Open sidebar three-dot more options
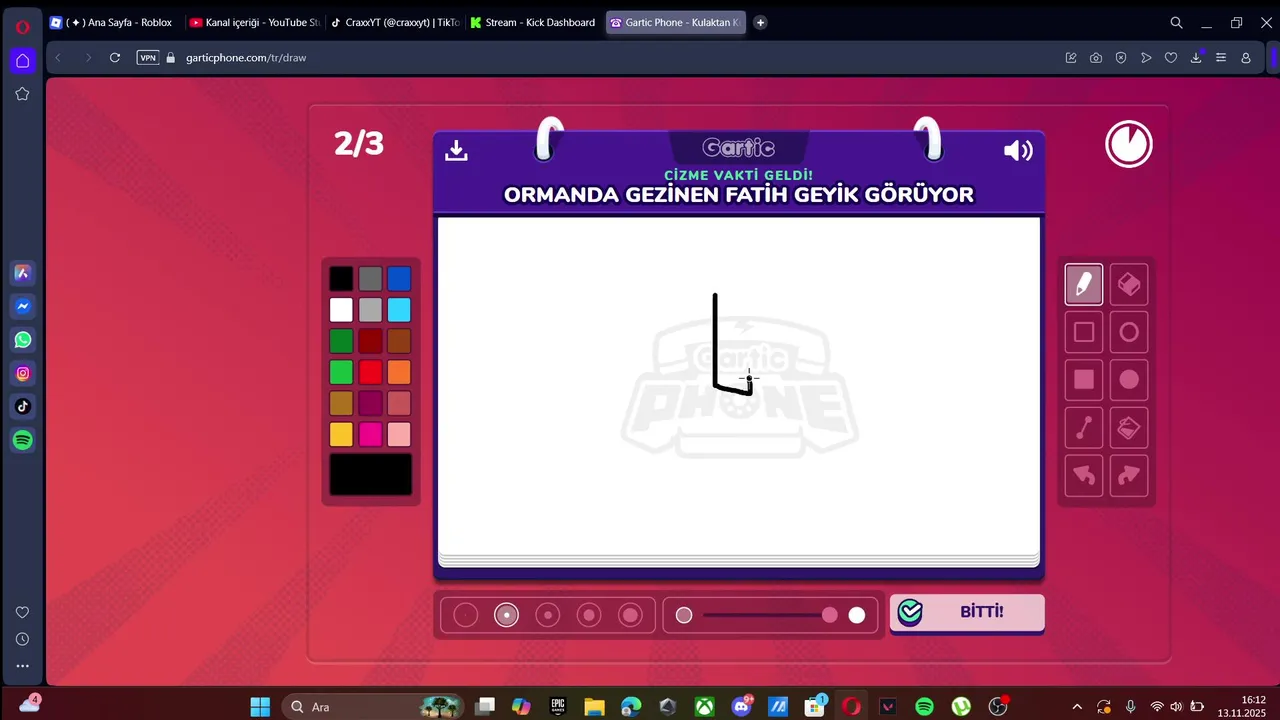This screenshot has width=1280, height=720. click(22, 666)
